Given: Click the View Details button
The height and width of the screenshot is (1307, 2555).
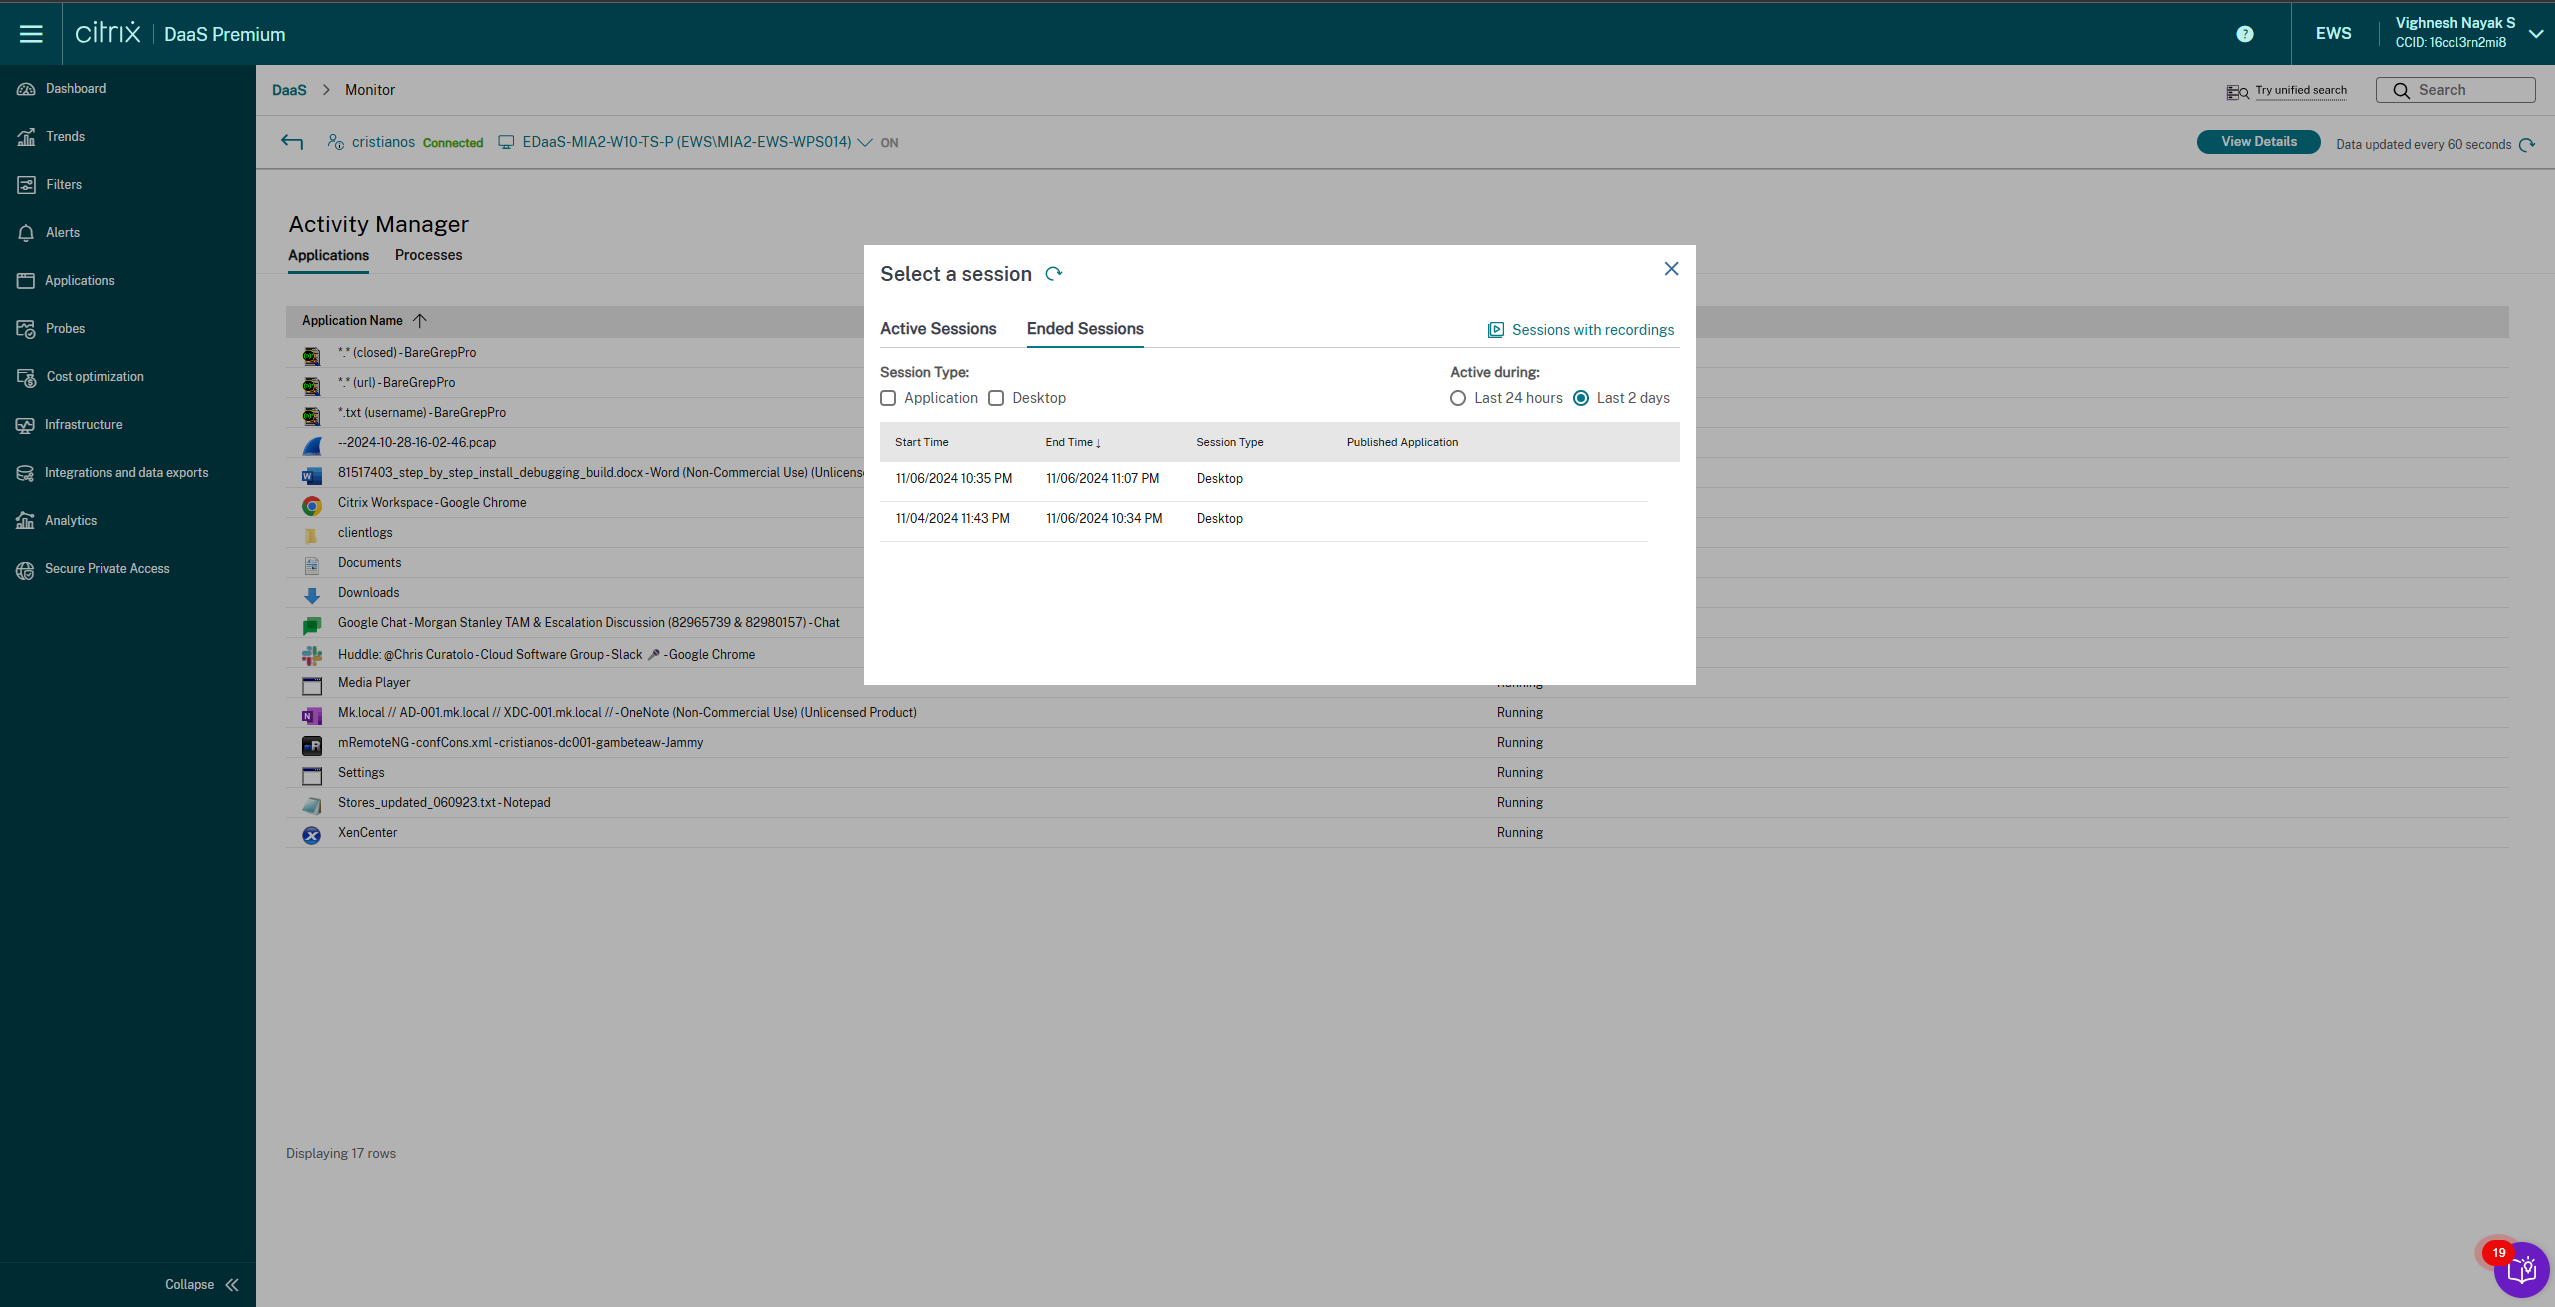Looking at the screenshot, I should 2258,142.
